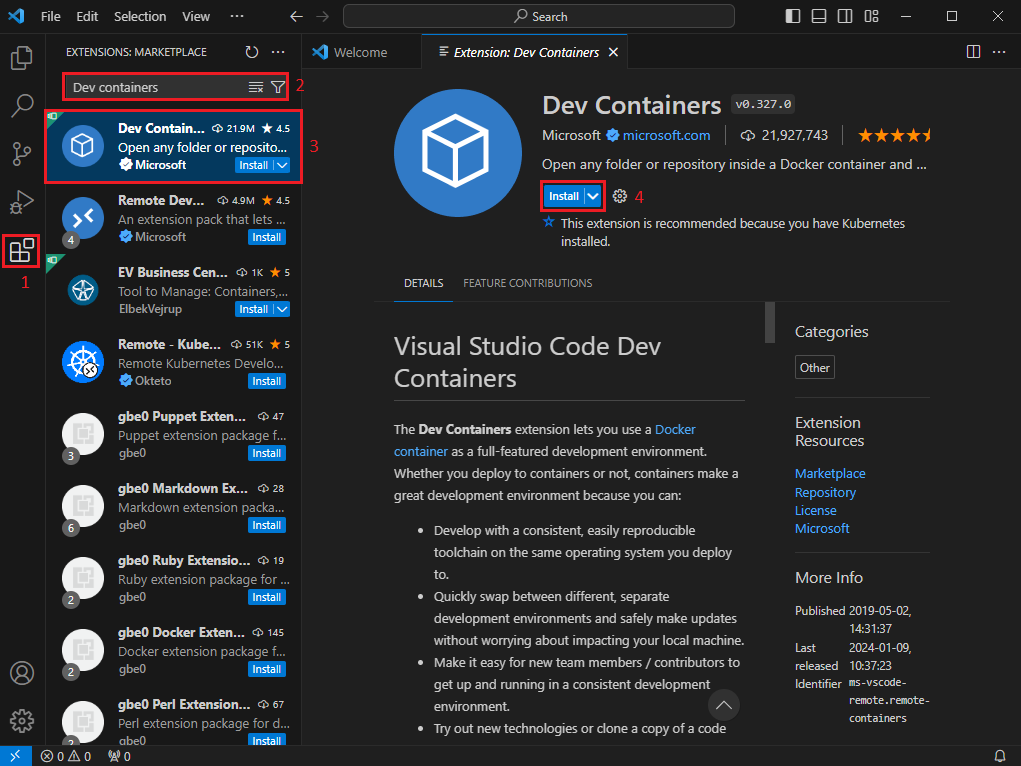Image resolution: width=1021 pixels, height=766 pixels.
Task: Expand install options dropdown on details page
Action: (x=593, y=196)
